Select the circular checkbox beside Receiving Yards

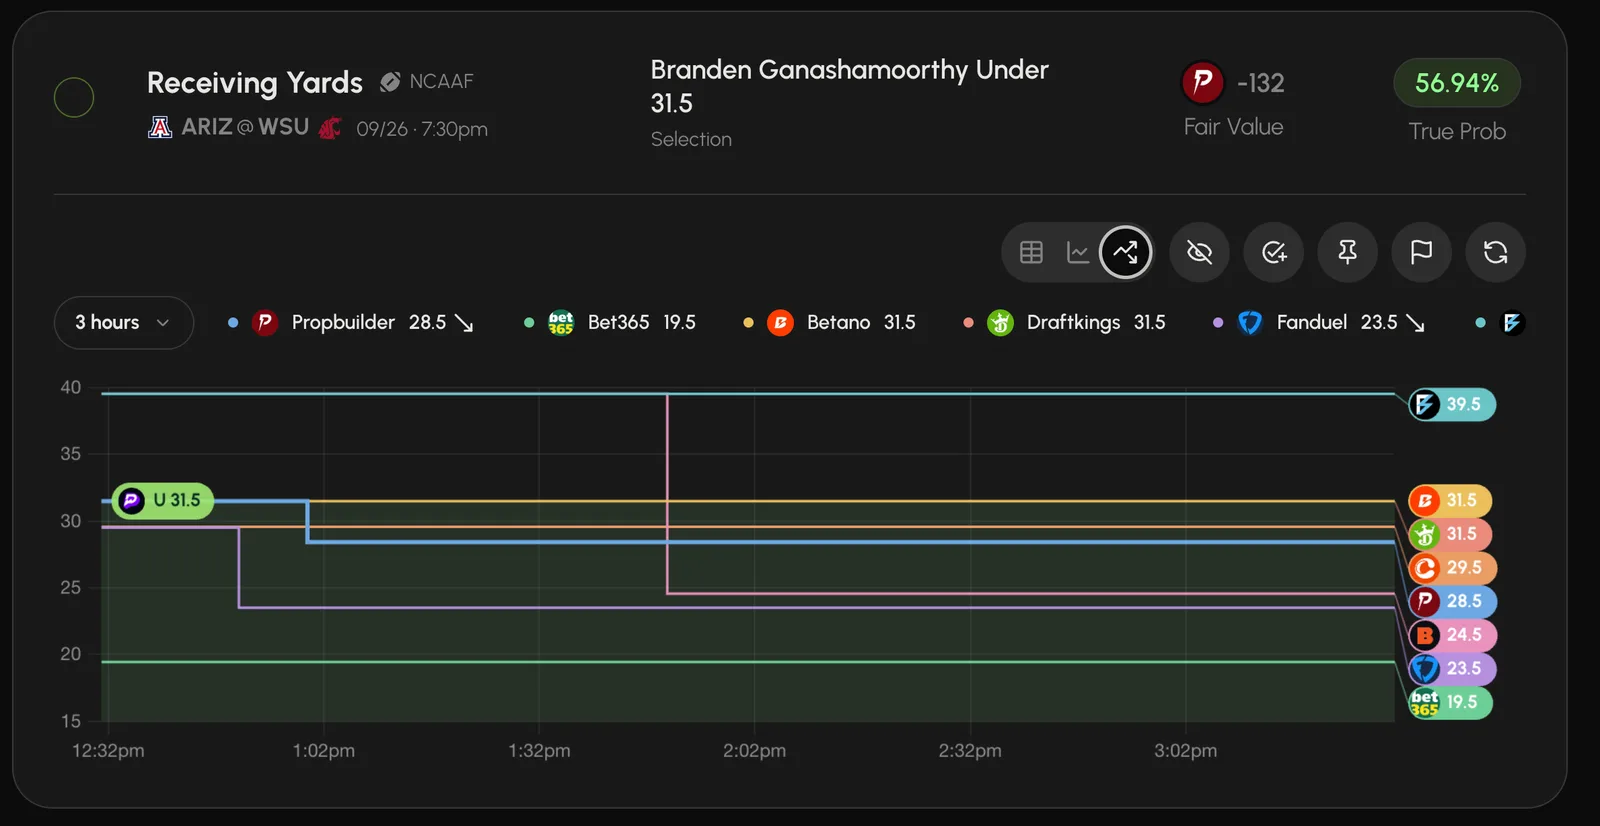pyautogui.click(x=74, y=97)
